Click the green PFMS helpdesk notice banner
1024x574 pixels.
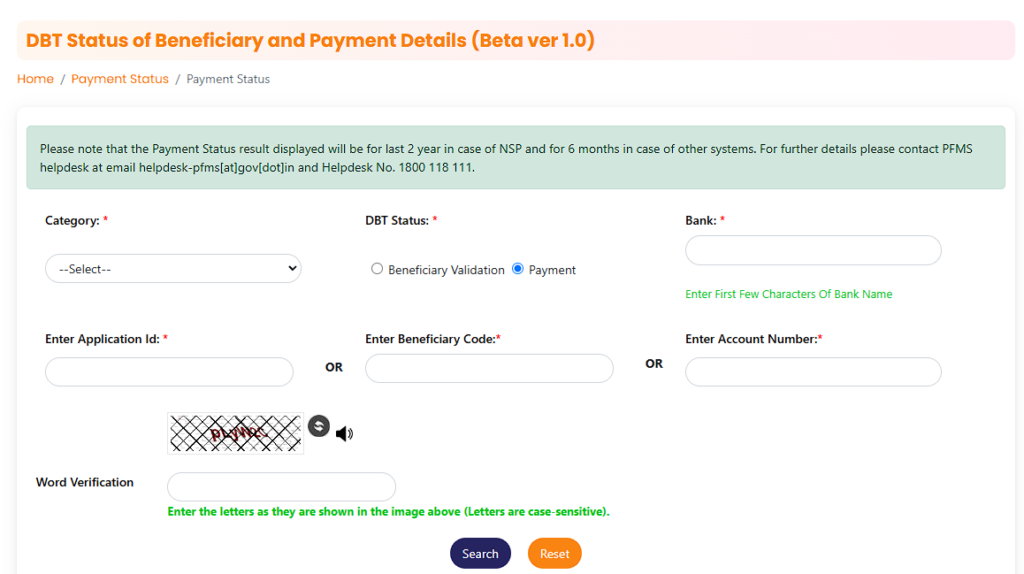[516, 157]
